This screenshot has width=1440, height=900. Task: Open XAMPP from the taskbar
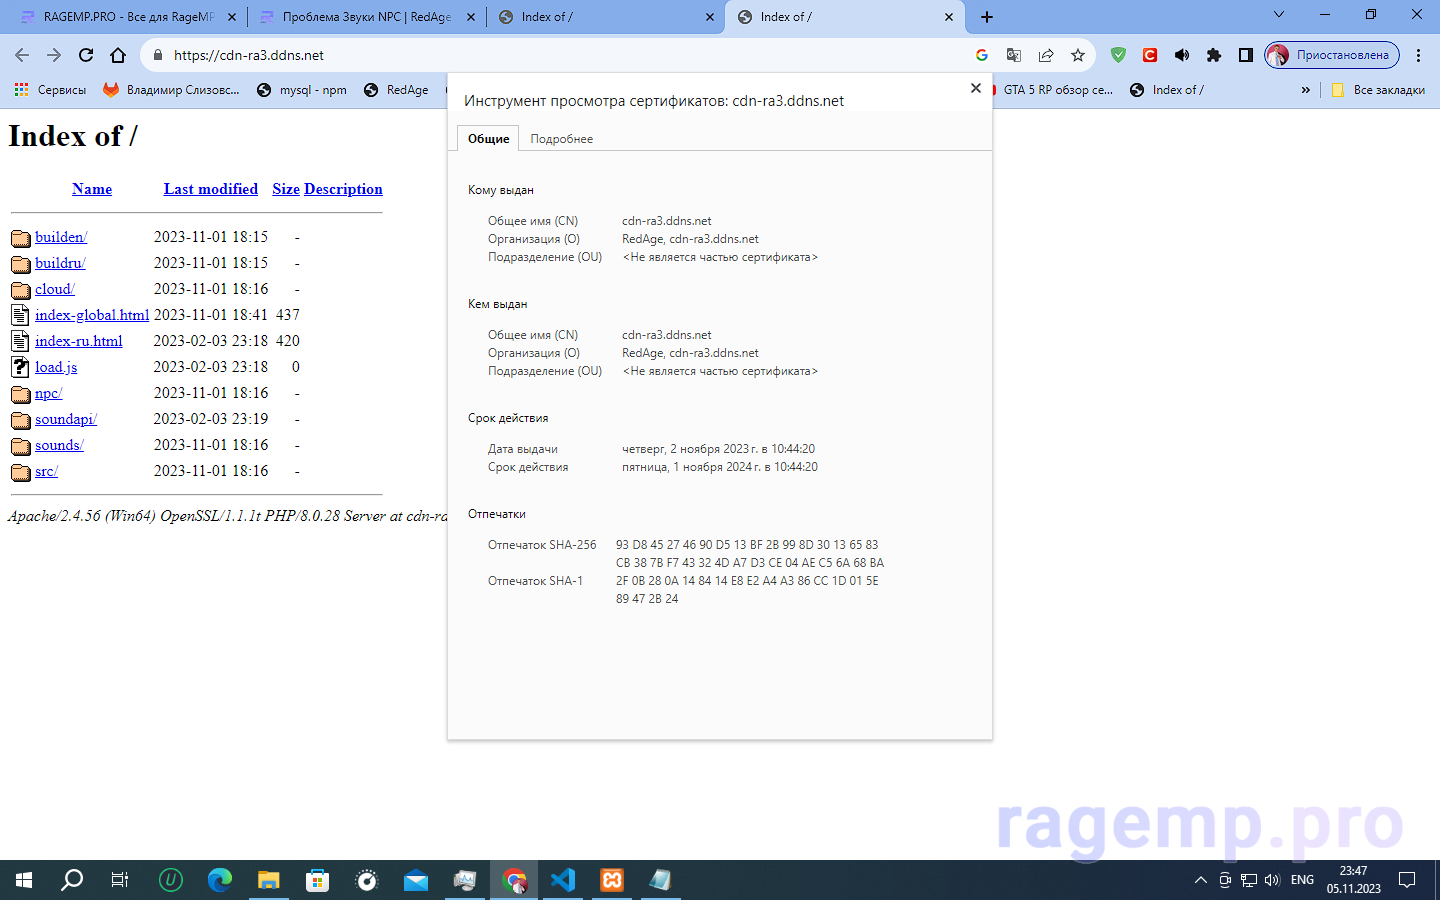[612, 880]
